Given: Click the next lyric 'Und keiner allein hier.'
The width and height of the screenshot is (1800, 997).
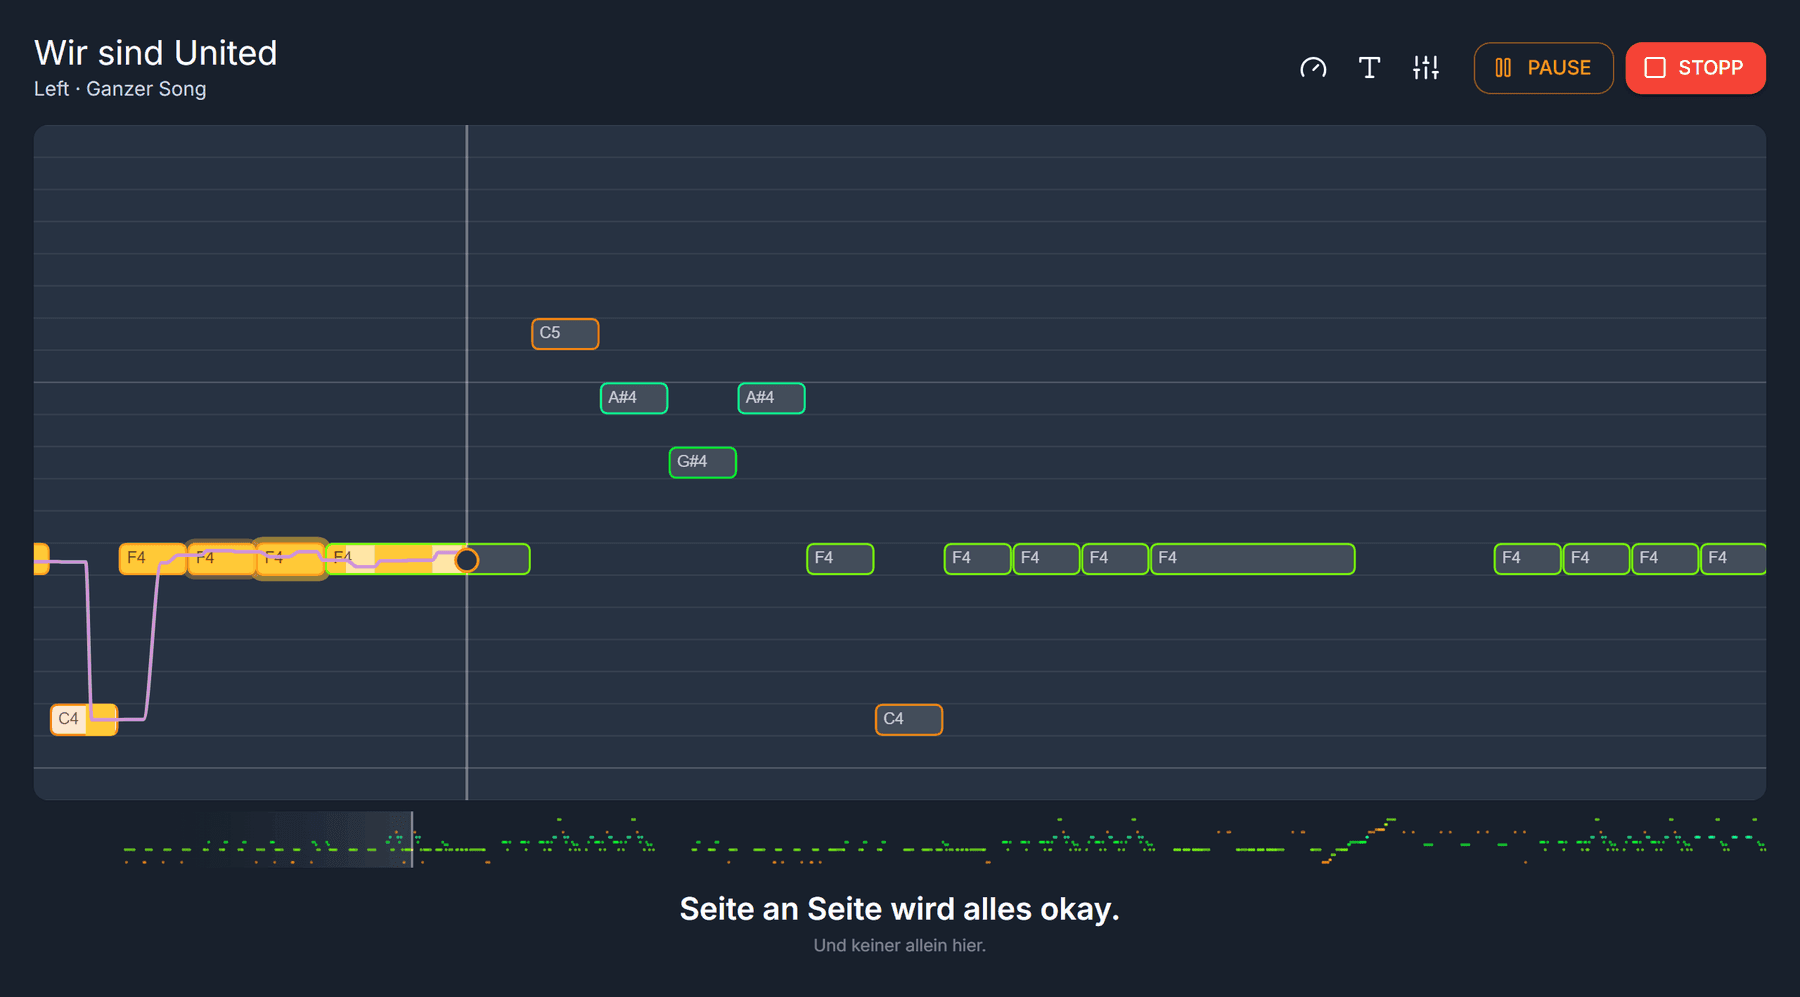Looking at the screenshot, I should [x=899, y=945].
